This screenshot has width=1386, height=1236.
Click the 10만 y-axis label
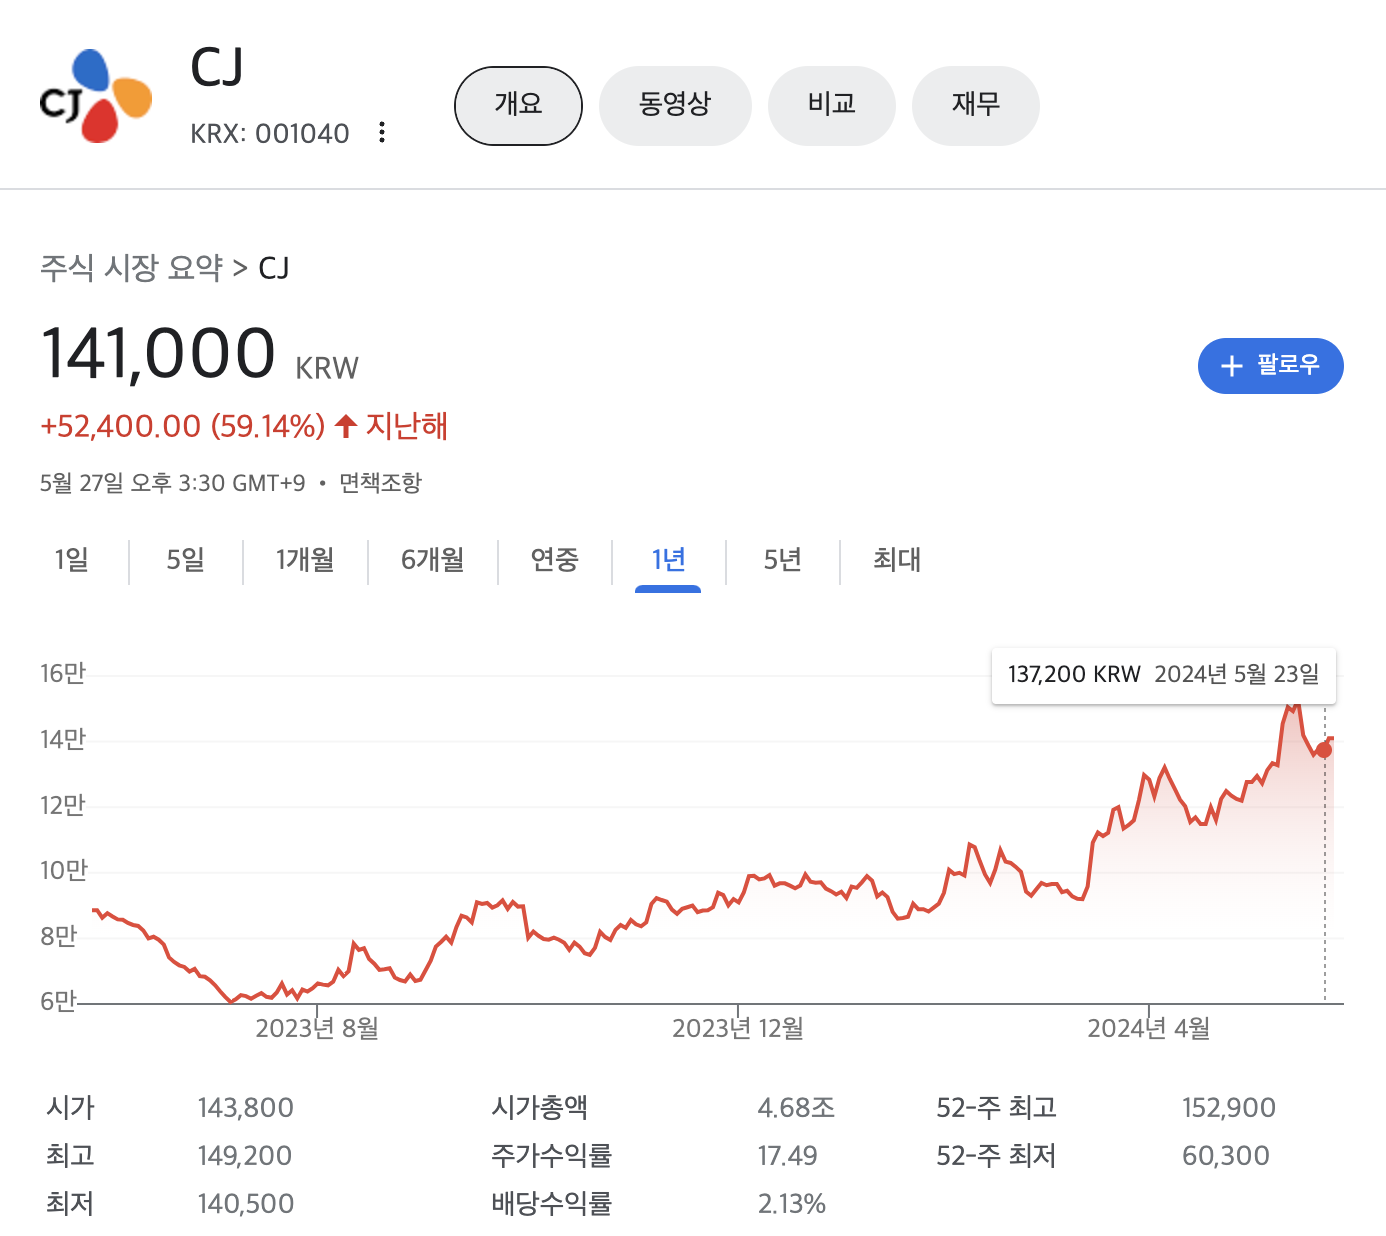coord(64,871)
